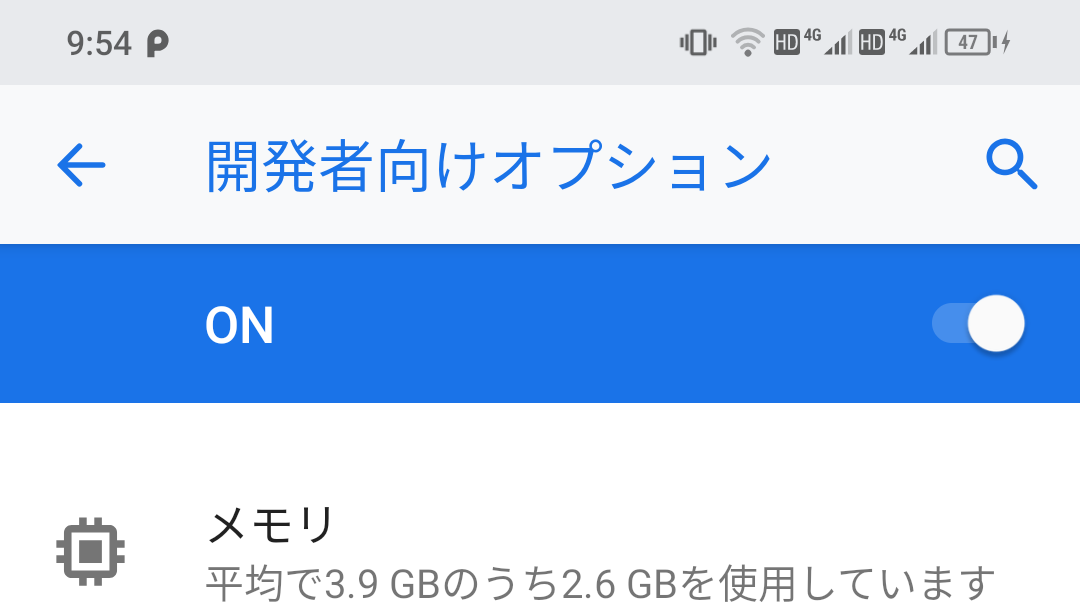
Task: Open the メモリ settings entry
Action: (540, 551)
